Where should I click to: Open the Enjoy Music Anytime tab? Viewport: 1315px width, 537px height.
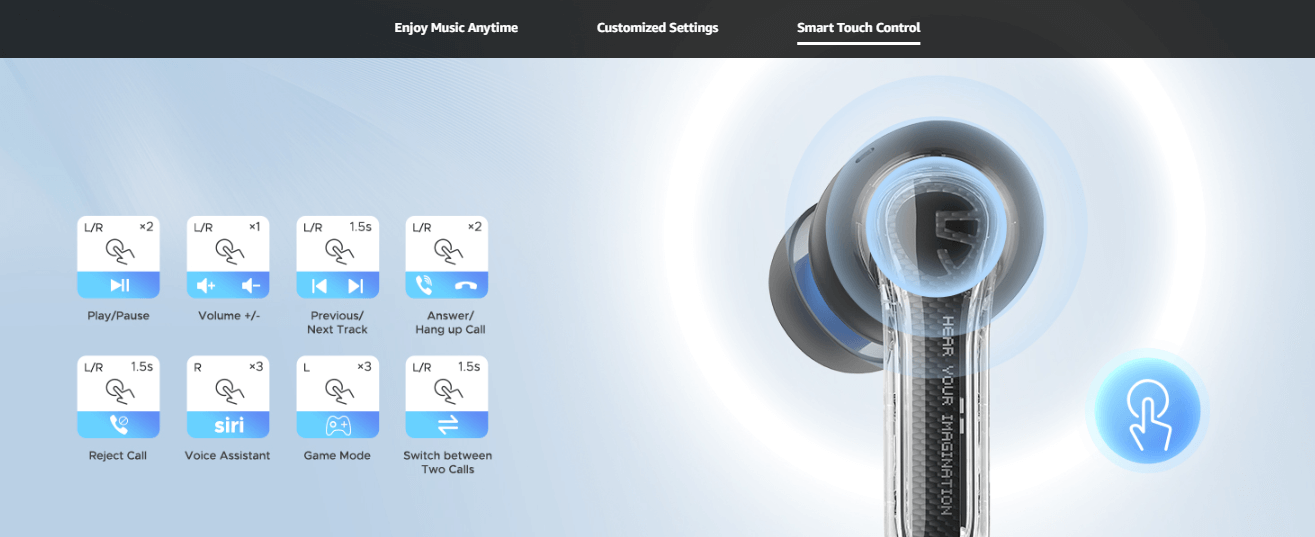(x=456, y=28)
